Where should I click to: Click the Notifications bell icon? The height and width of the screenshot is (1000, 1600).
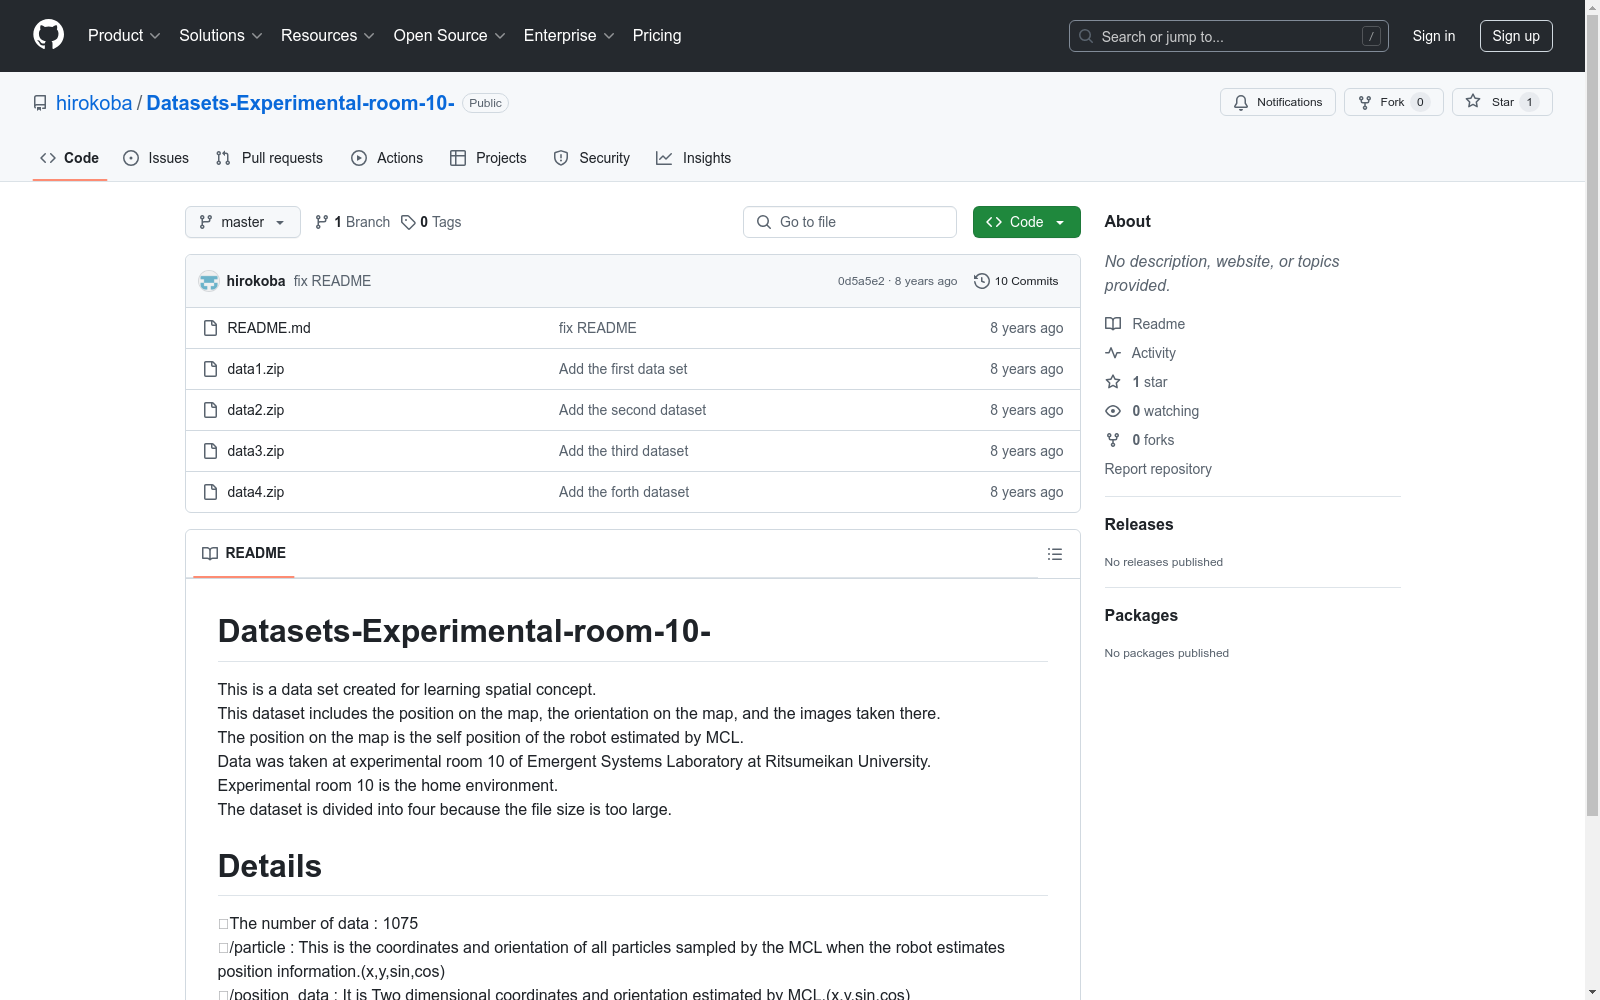(1241, 102)
